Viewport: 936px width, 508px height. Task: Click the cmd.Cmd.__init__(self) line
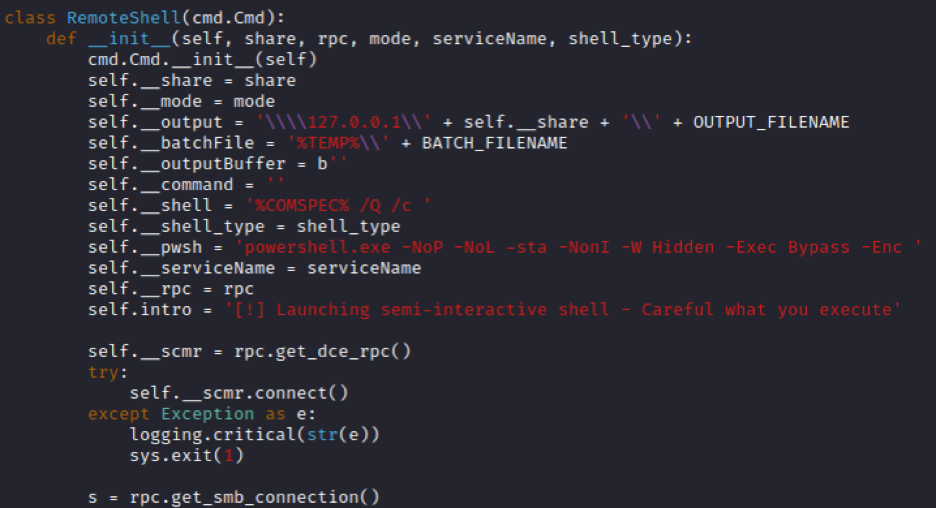[202, 60]
